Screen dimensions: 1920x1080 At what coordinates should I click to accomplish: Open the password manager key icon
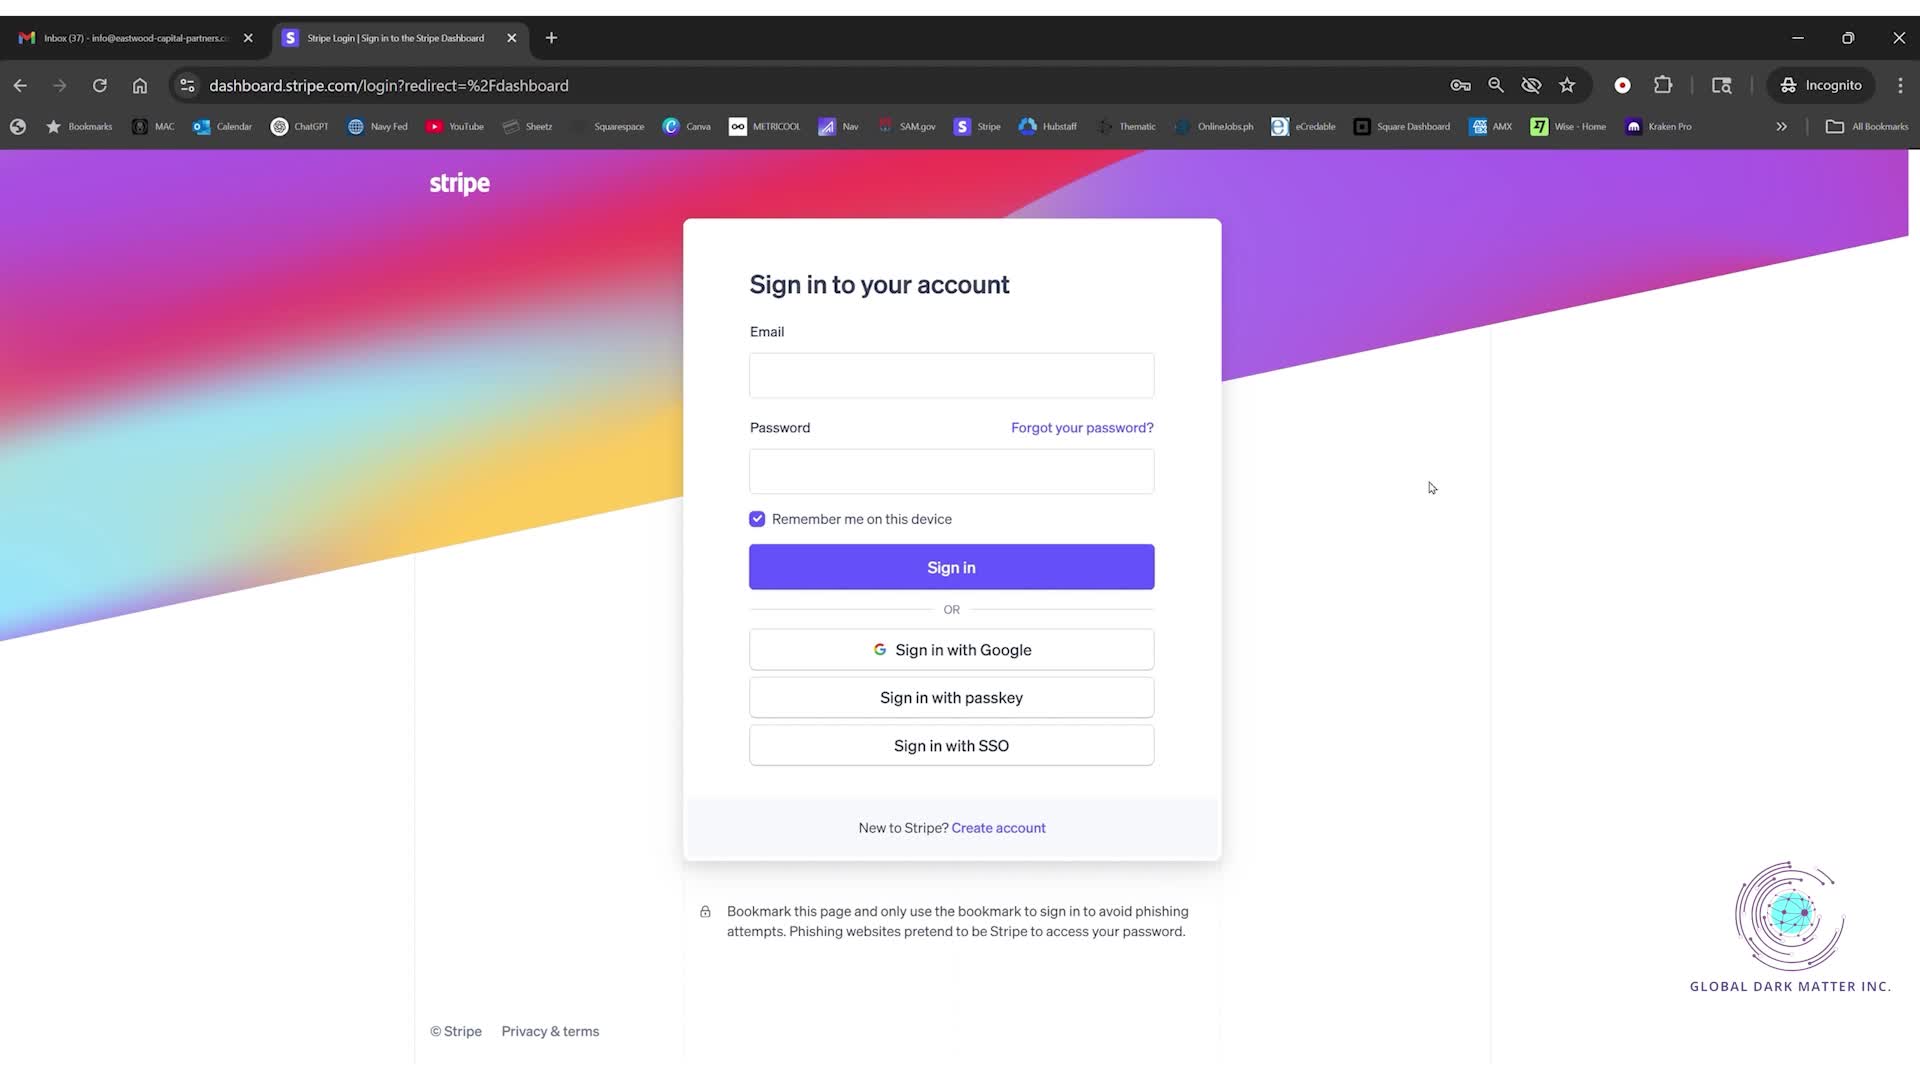click(1460, 86)
